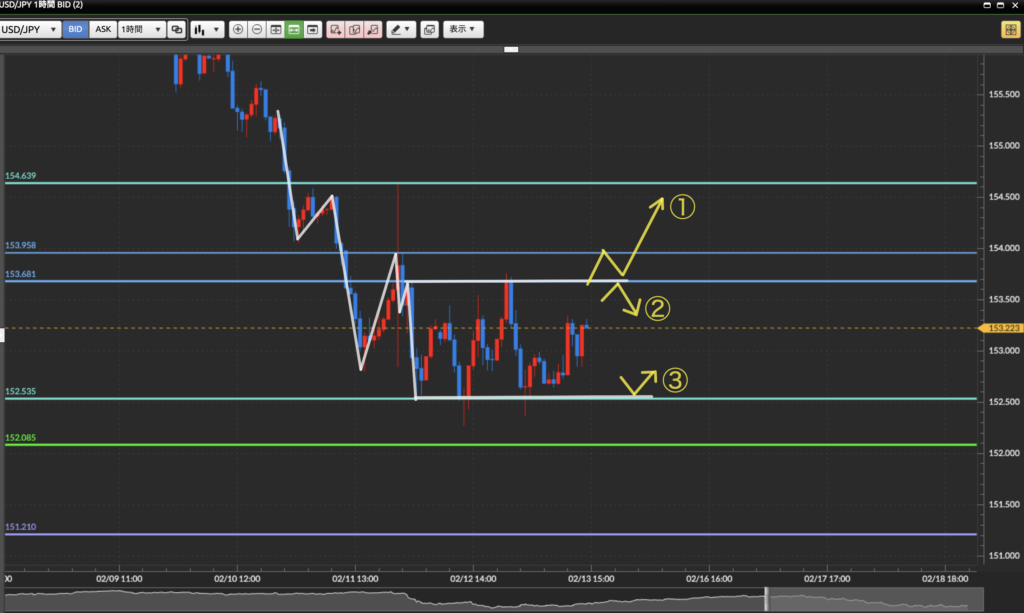The image size is (1024, 613).
Task: Click the chart copy icon beside 表示
Action: pos(429,30)
